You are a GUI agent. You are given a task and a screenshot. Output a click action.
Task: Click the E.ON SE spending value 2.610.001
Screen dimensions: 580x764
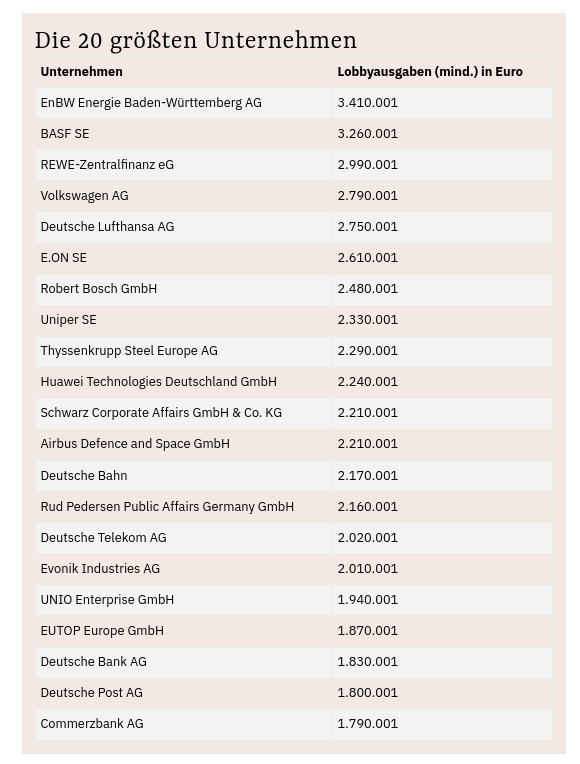tap(367, 258)
